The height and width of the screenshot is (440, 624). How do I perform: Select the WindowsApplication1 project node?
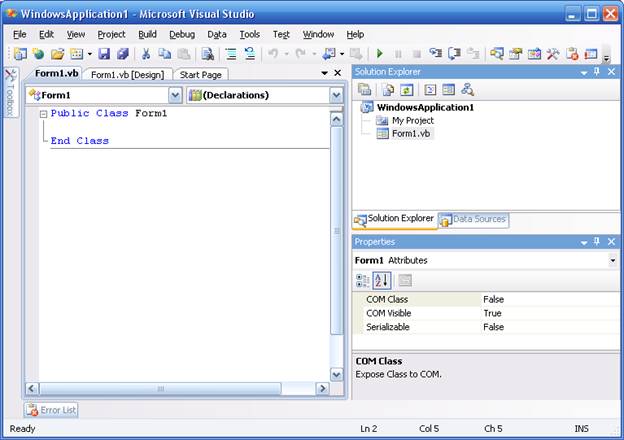tap(425, 107)
